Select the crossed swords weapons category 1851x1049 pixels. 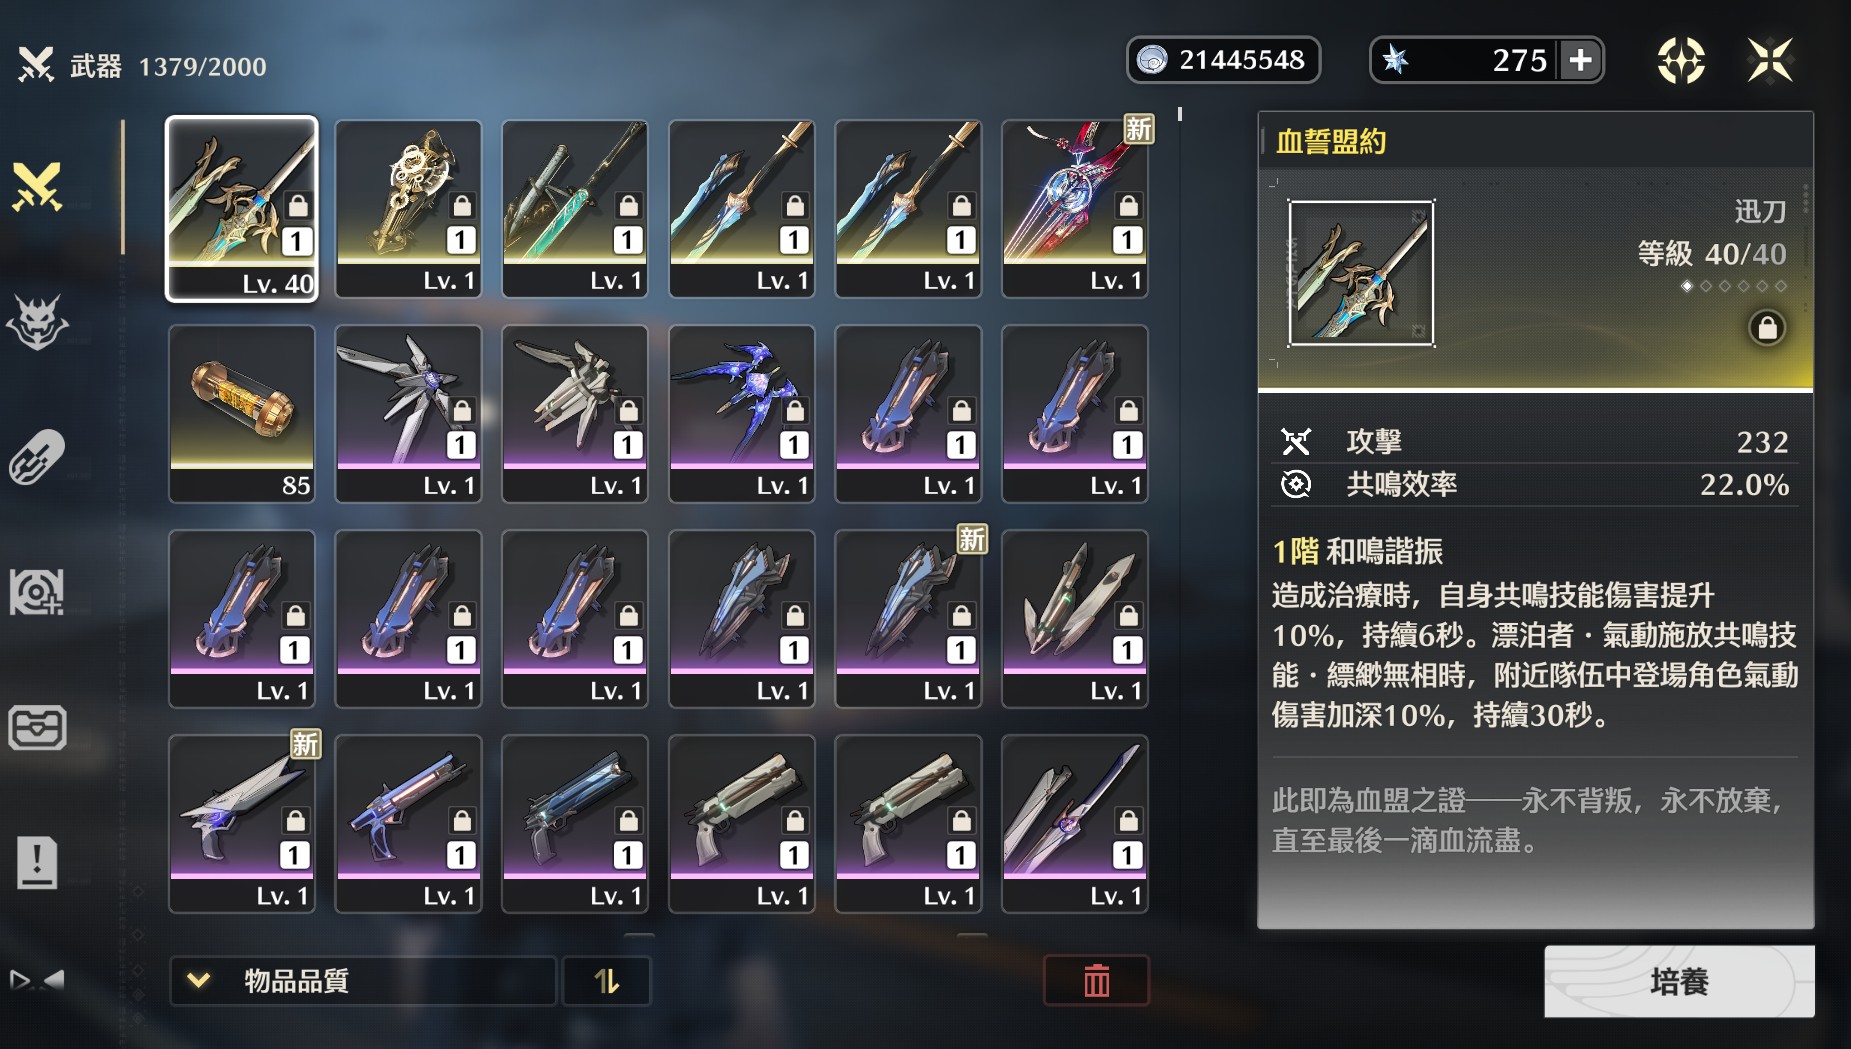coord(37,187)
